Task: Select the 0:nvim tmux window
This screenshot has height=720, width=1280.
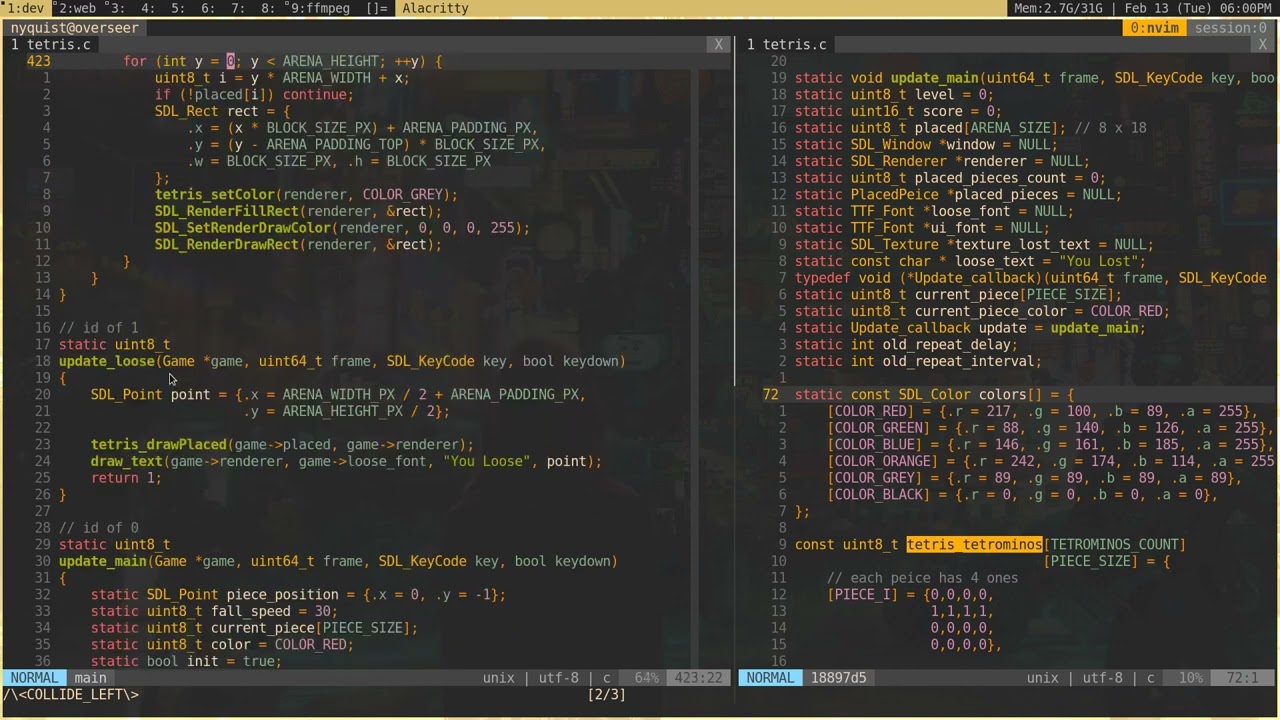Action: 1155,28
